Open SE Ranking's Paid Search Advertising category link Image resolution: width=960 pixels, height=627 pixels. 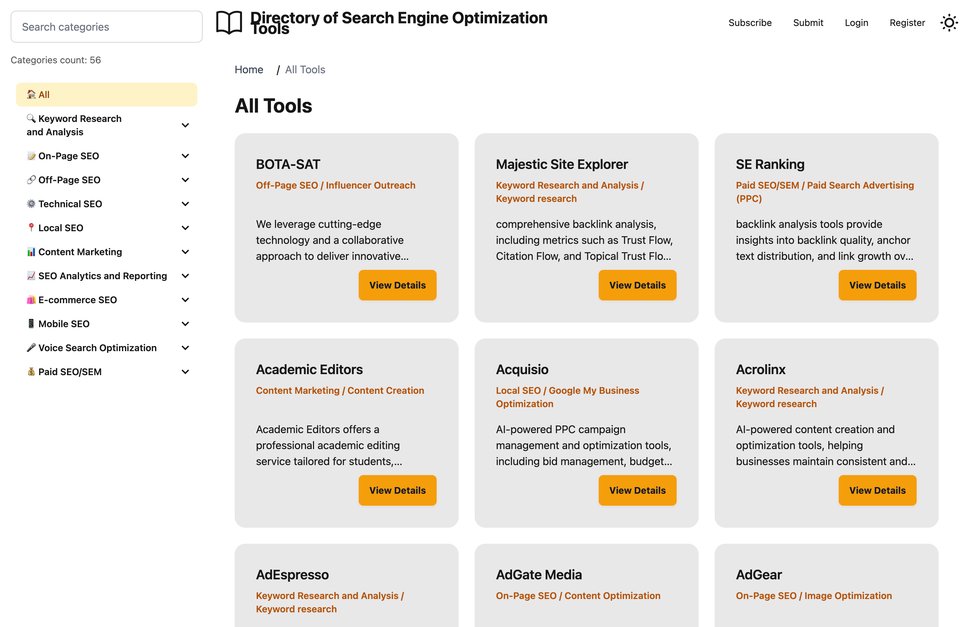click(825, 192)
